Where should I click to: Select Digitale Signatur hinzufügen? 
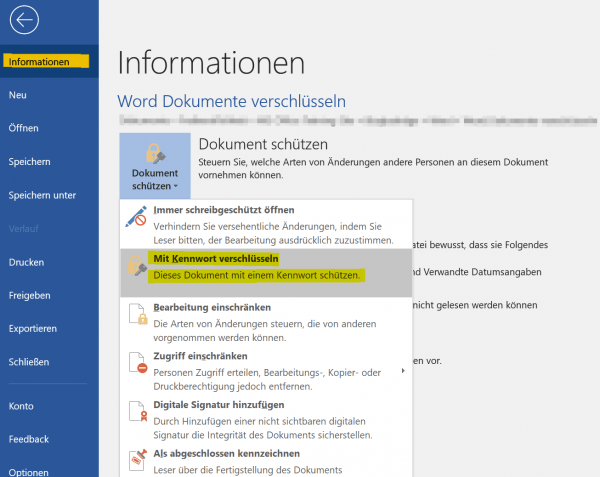point(266,419)
